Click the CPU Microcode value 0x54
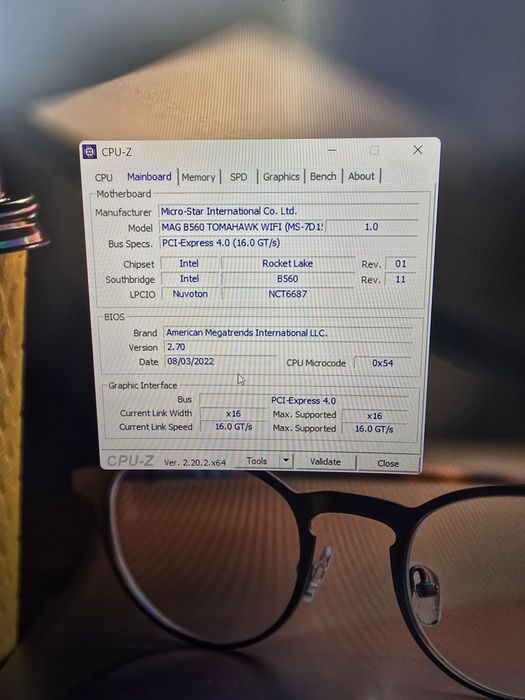The height and width of the screenshot is (700, 525). point(383,363)
